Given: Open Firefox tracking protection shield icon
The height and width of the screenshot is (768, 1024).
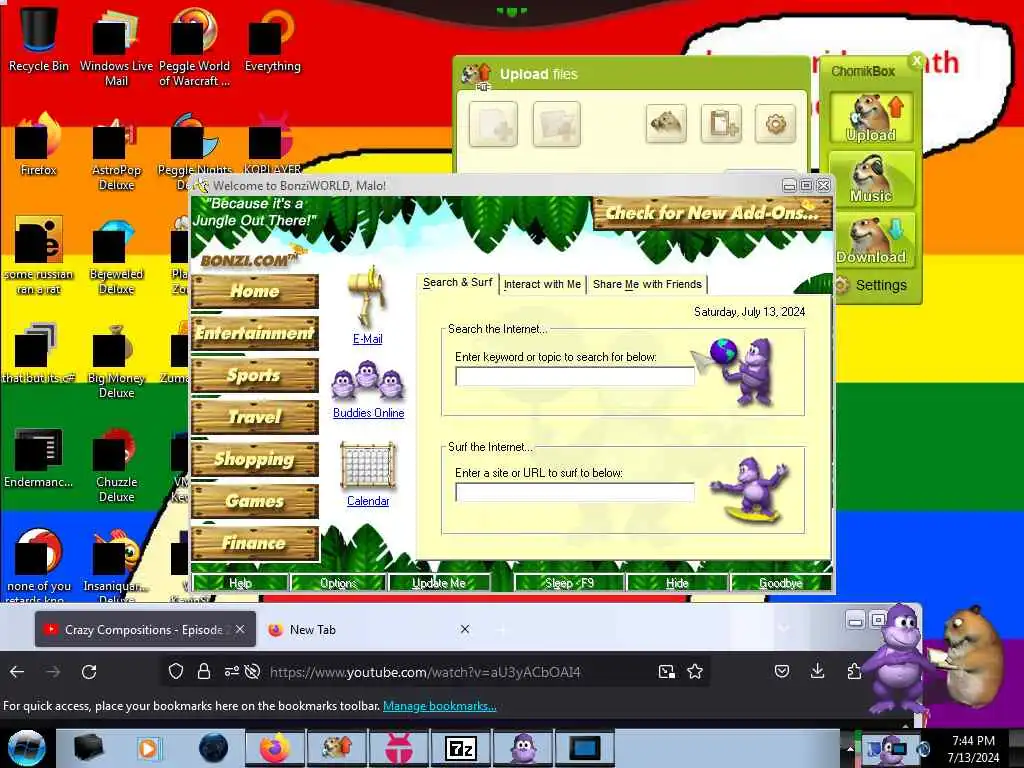Looking at the screenshot, I should 176,671.
